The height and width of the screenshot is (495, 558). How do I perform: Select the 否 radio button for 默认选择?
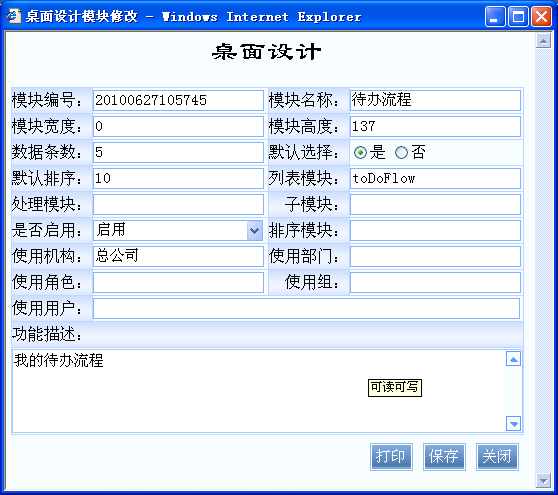[401, 153]
